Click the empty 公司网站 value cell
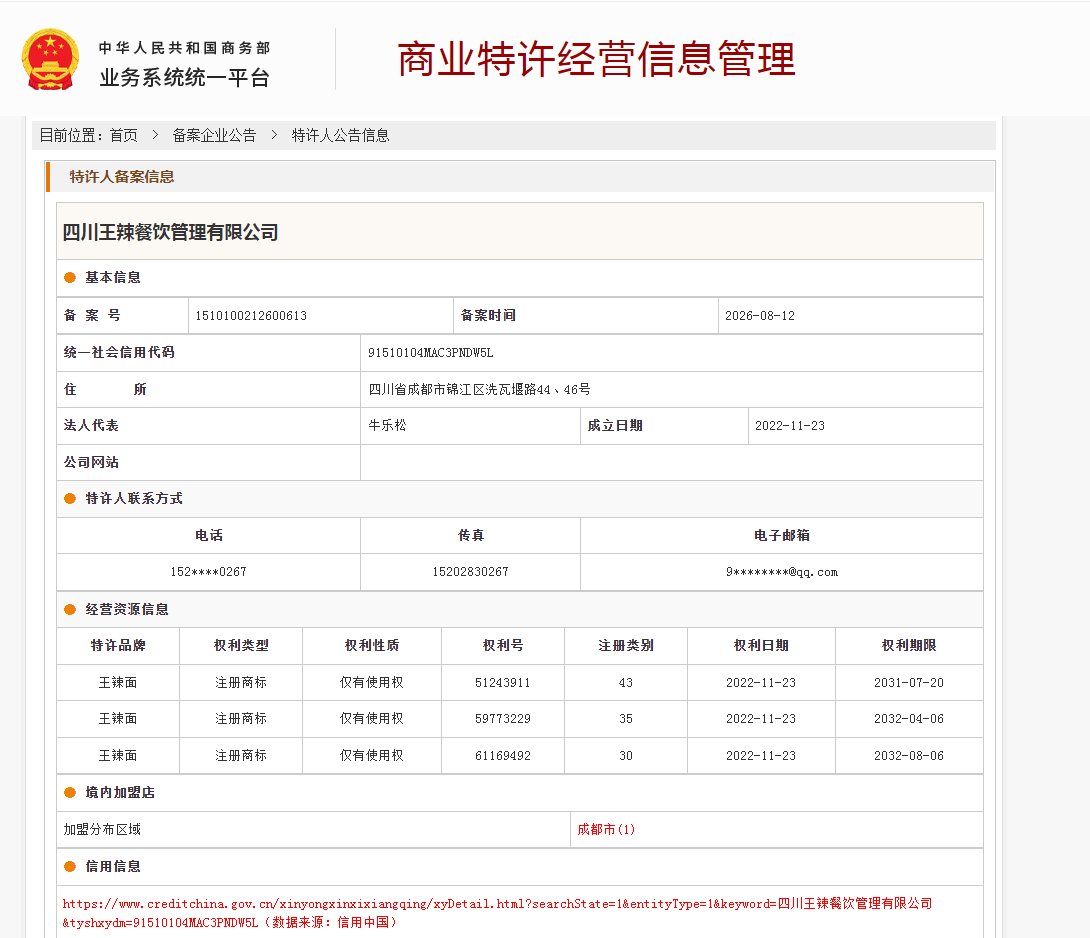 pos(672,462)
